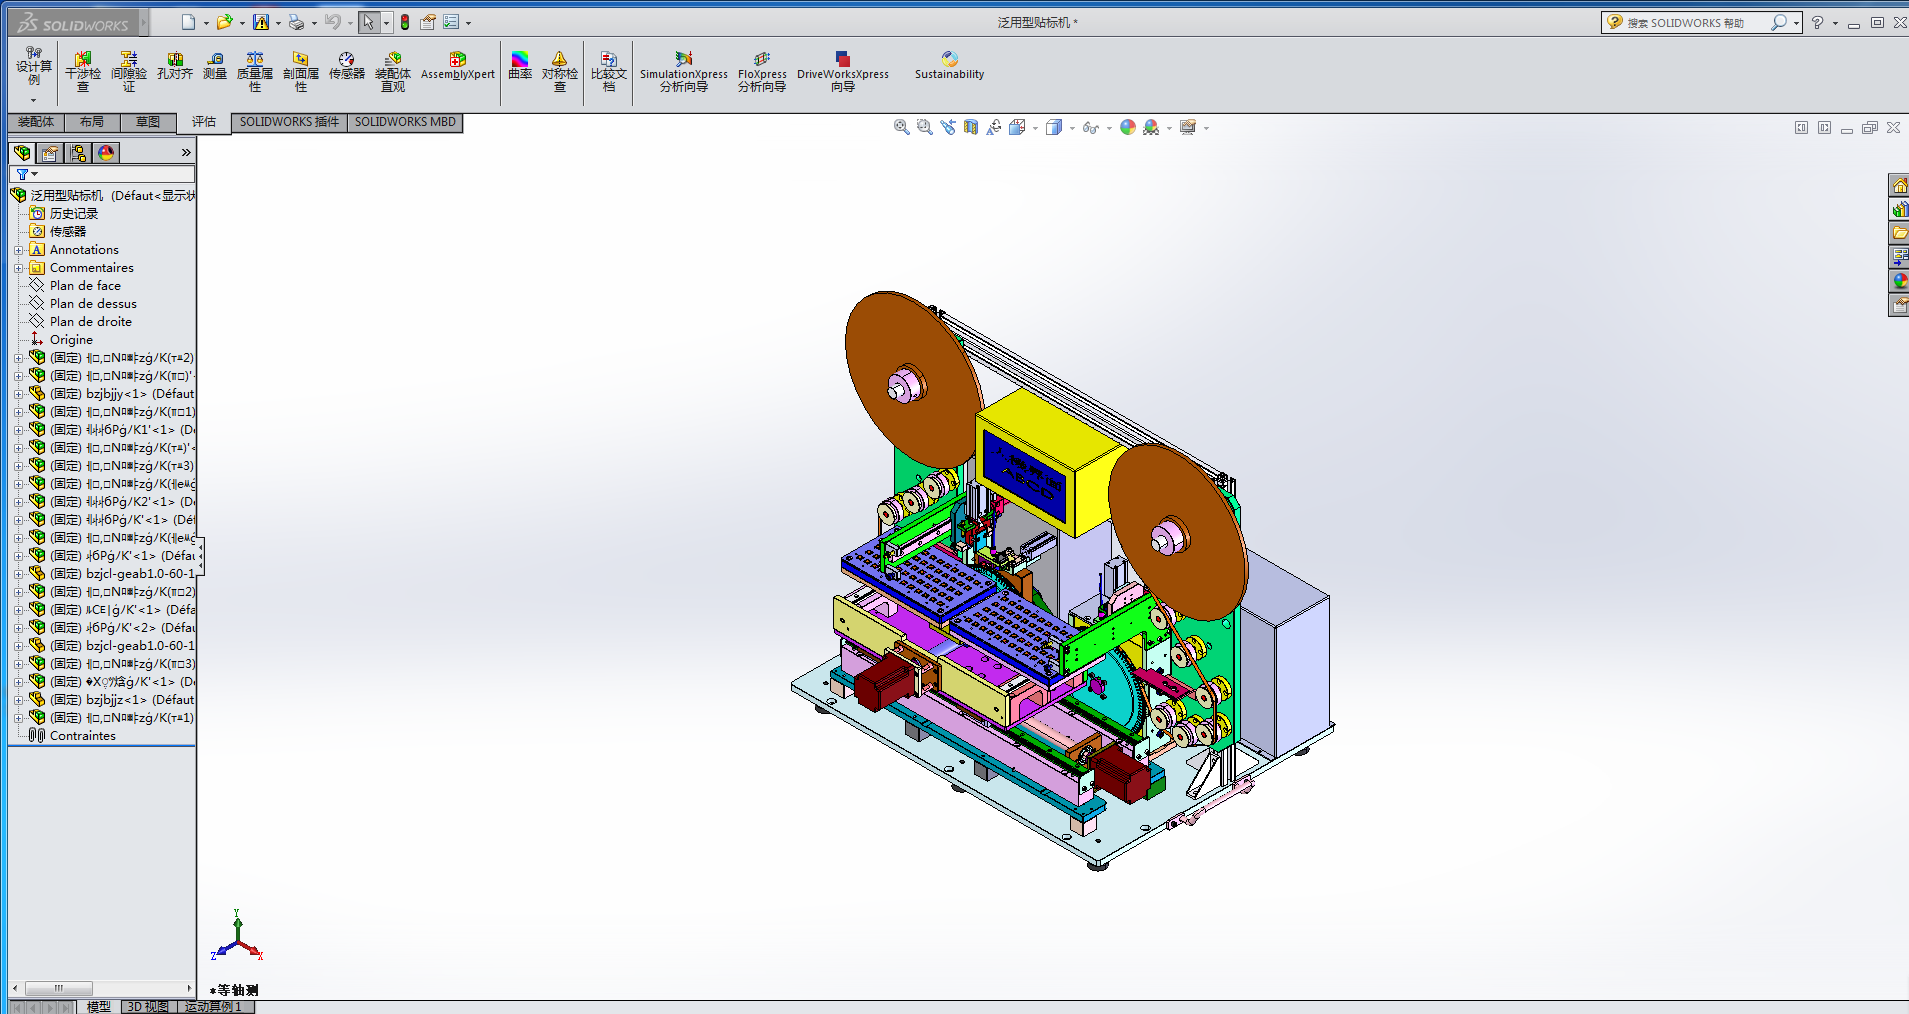This screenshot has height=1014, width=1909.
Task: Open the 设计算例 dropdown arrow
Action: (x=33, y=100)
